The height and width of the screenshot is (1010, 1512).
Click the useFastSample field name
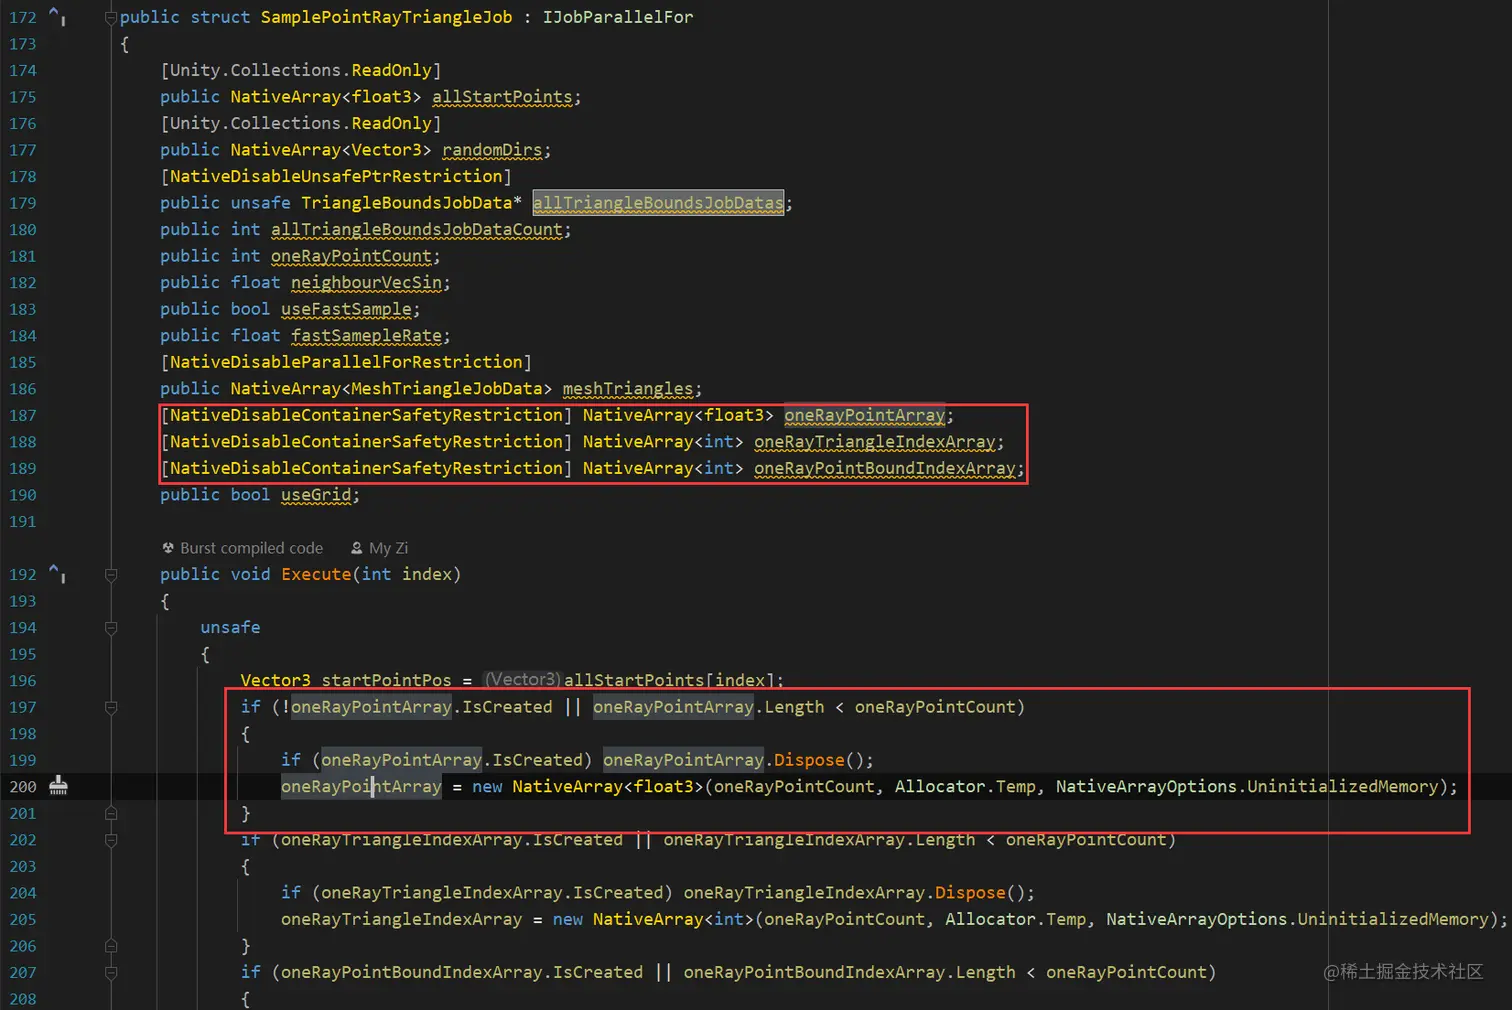pyautogui.click(x=346, y=309)
